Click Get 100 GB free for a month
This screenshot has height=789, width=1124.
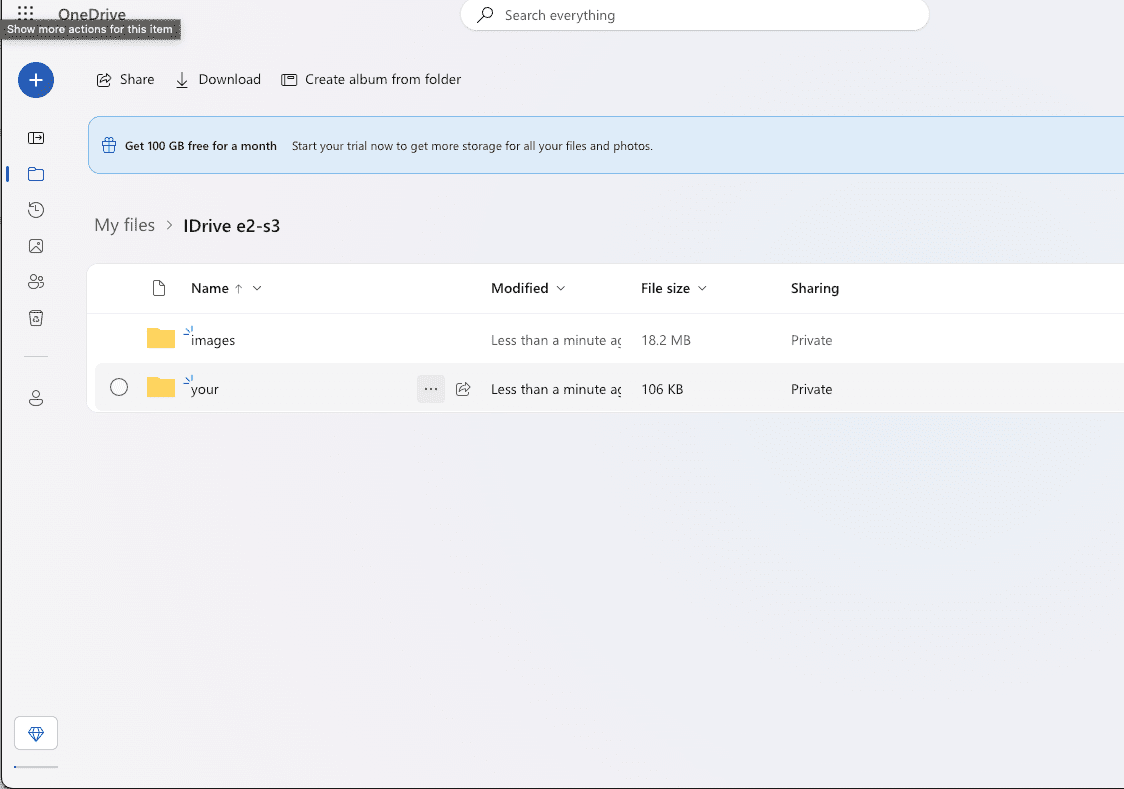click(x=201, y=146)
